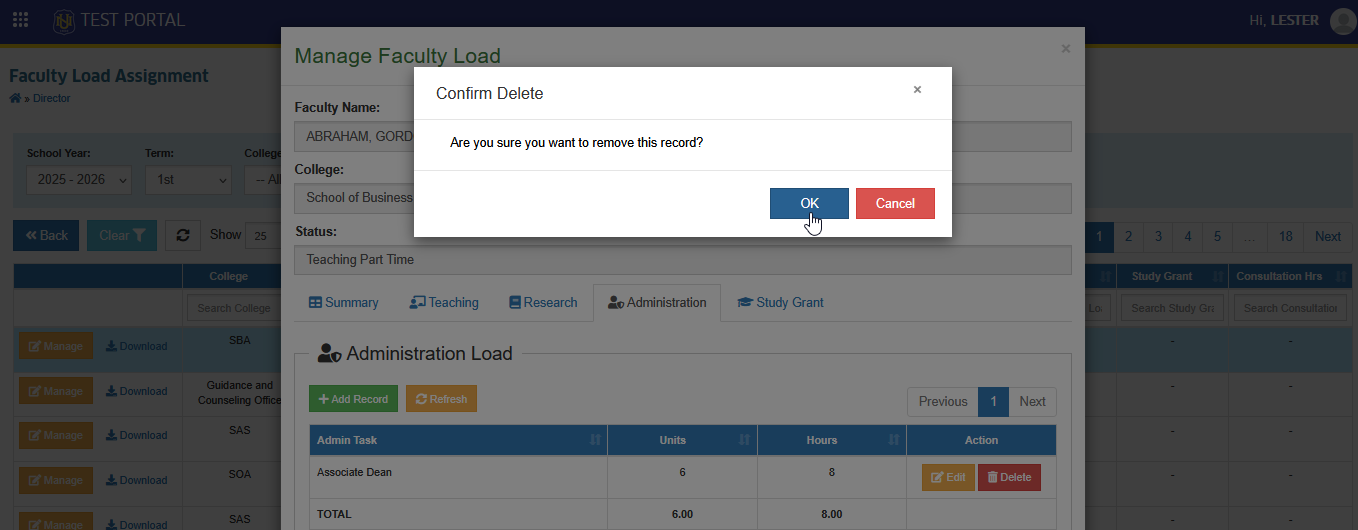This screenshot has width=1358, height=530.
Task: Clear the applied filters
Action: point(122,236)
